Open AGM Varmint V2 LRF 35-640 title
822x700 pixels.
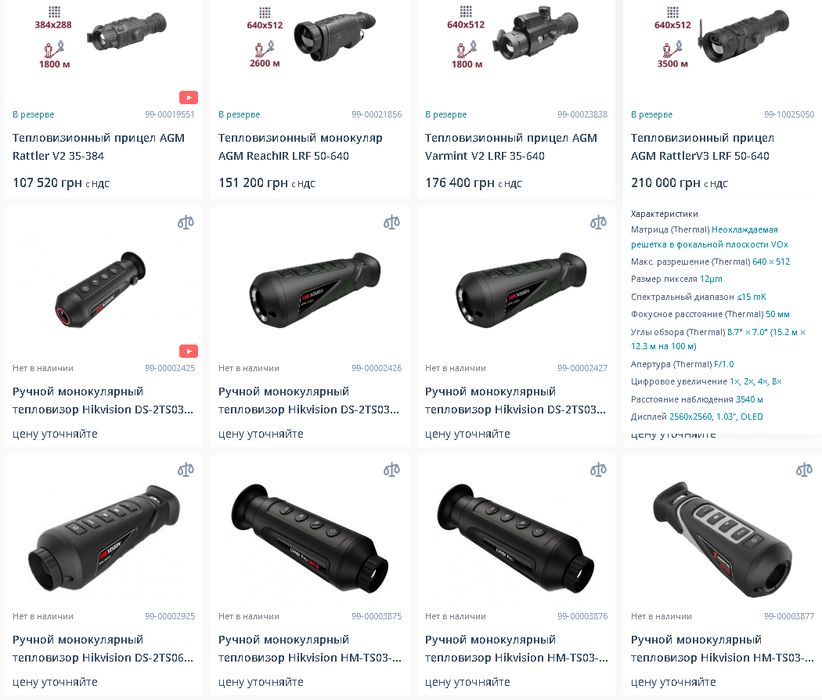(x=511, y=147)
